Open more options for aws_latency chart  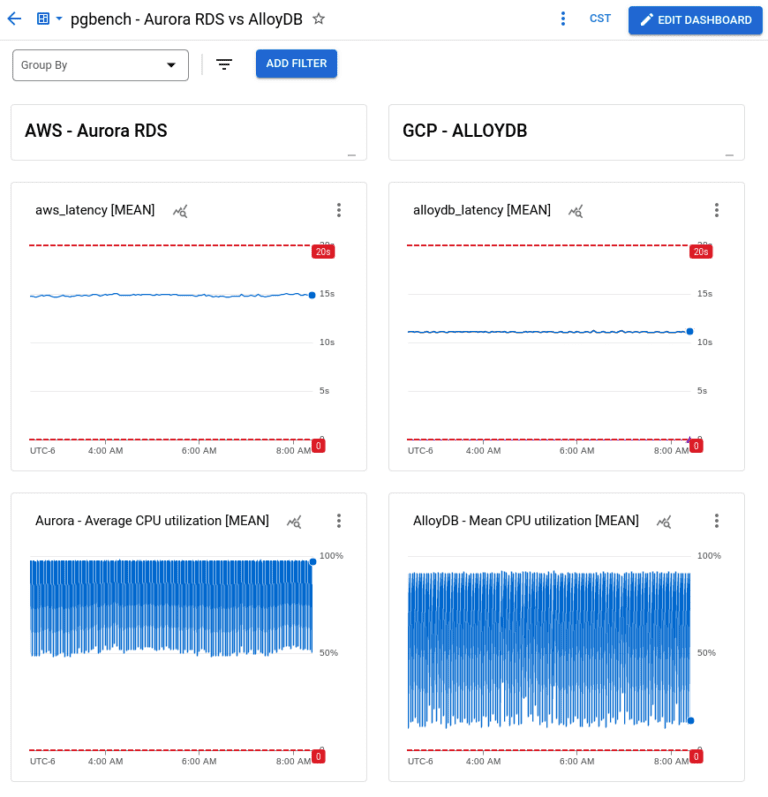coord(339,210)
